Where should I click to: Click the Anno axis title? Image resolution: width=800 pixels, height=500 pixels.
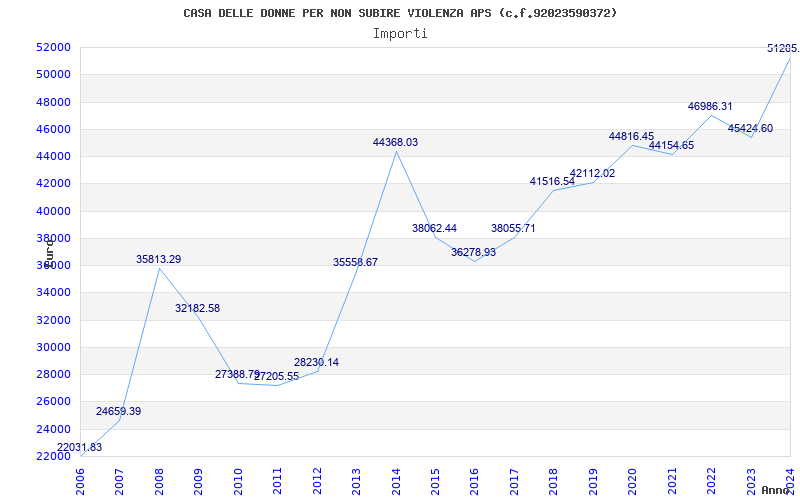click(x=776, y=490)
